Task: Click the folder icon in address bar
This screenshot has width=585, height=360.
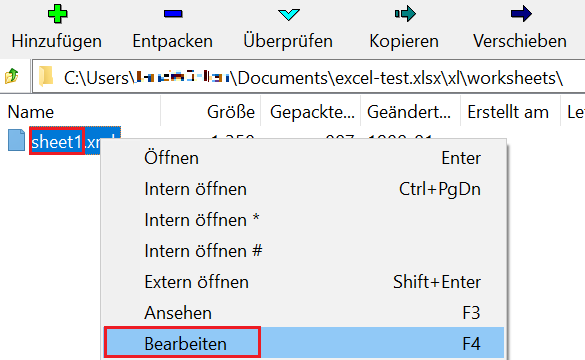Action: tap(46, 76)
